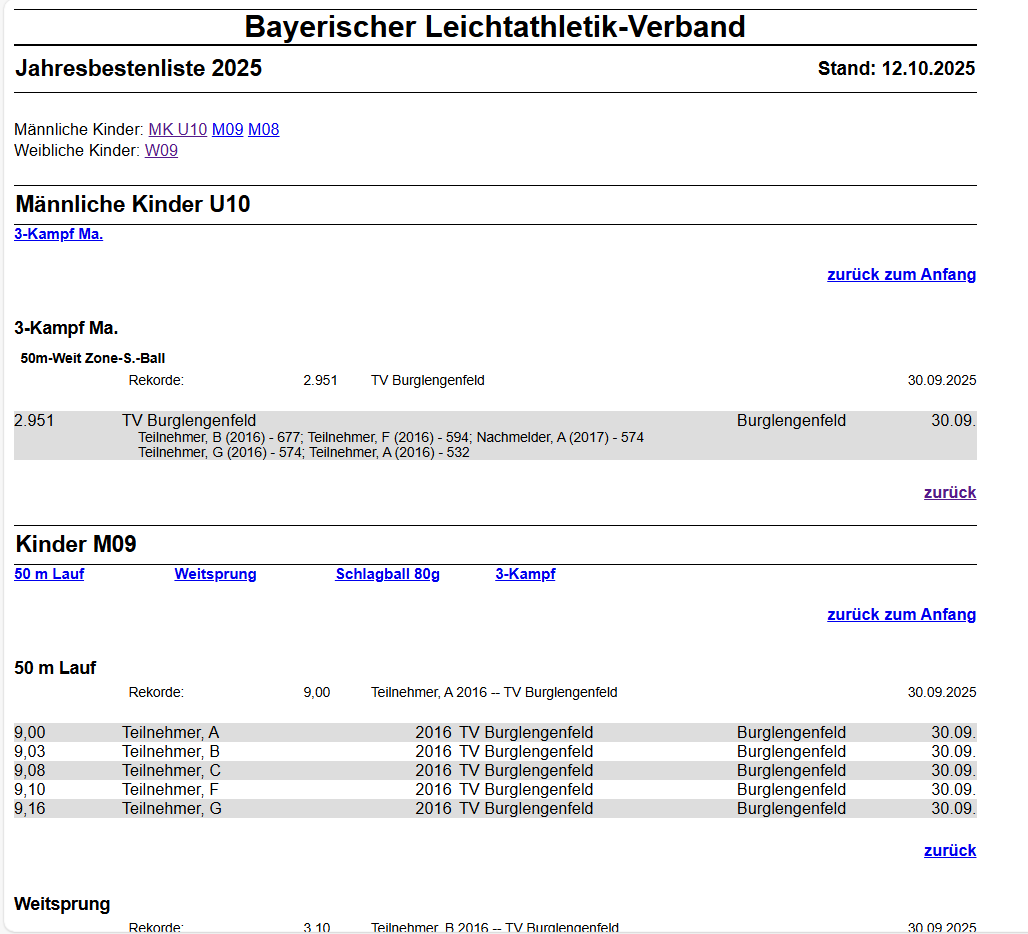Click the 3-Kampf Ma. discipline link
Image resolution: width=1028 pixels, height=934 pixels.
(58, 235)
